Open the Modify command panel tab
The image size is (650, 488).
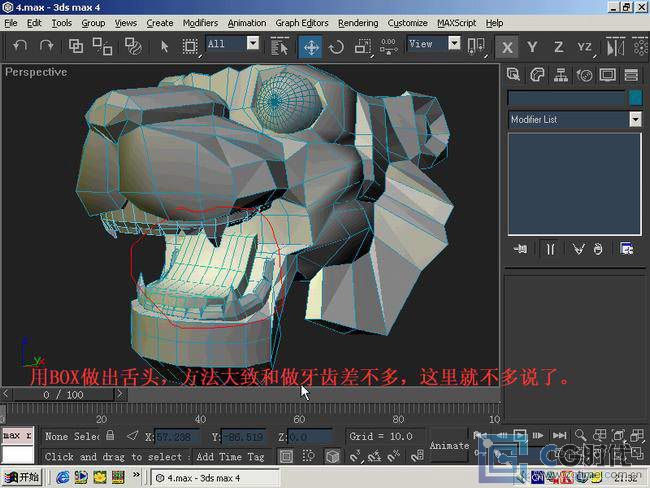[x=537, y=75]
